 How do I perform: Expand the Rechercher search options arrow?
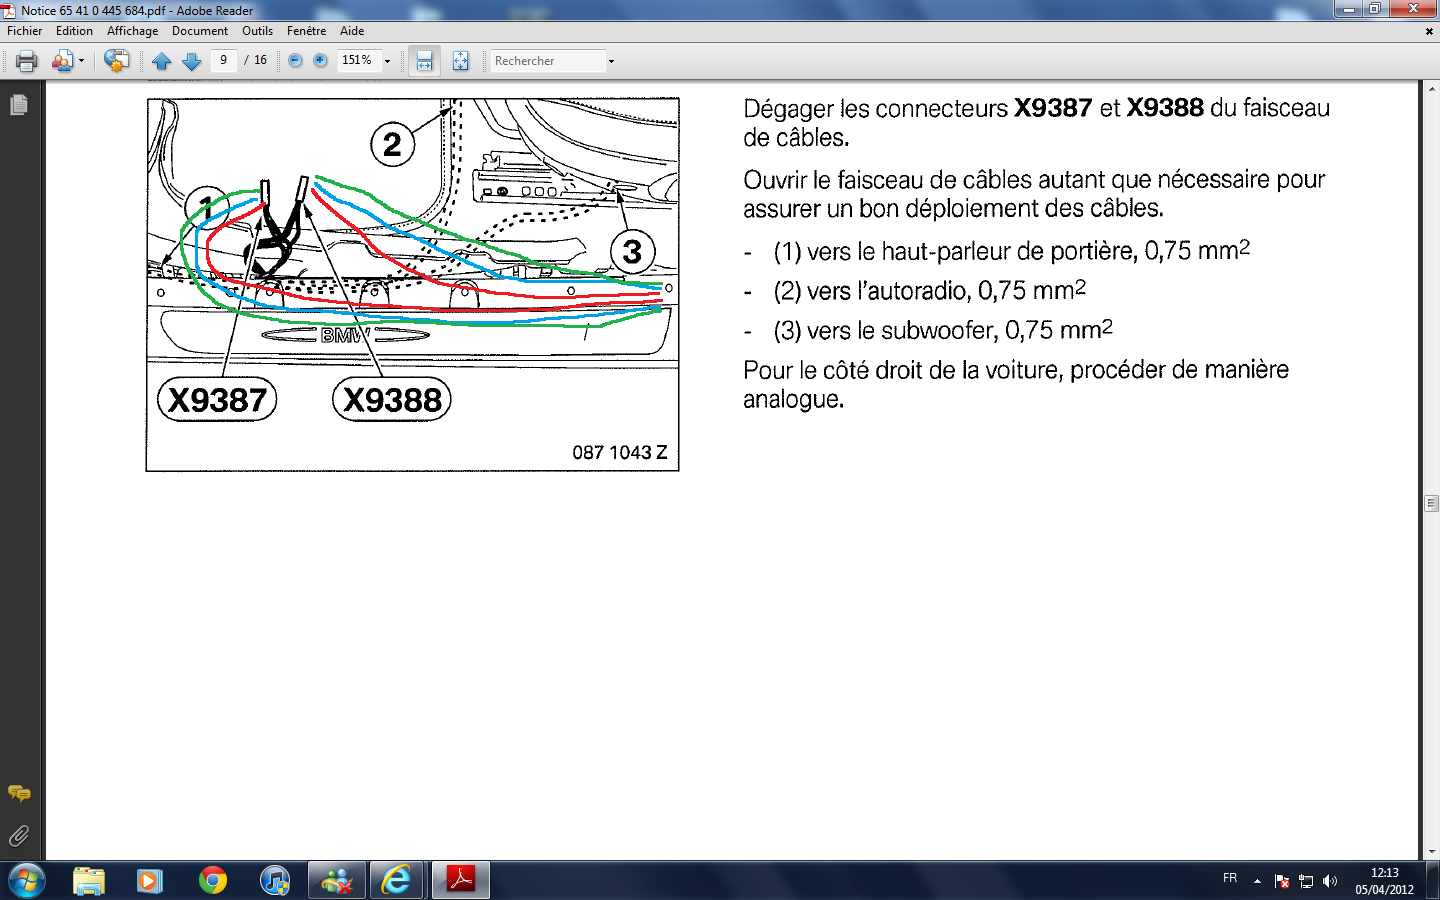[x=611, y=61]
